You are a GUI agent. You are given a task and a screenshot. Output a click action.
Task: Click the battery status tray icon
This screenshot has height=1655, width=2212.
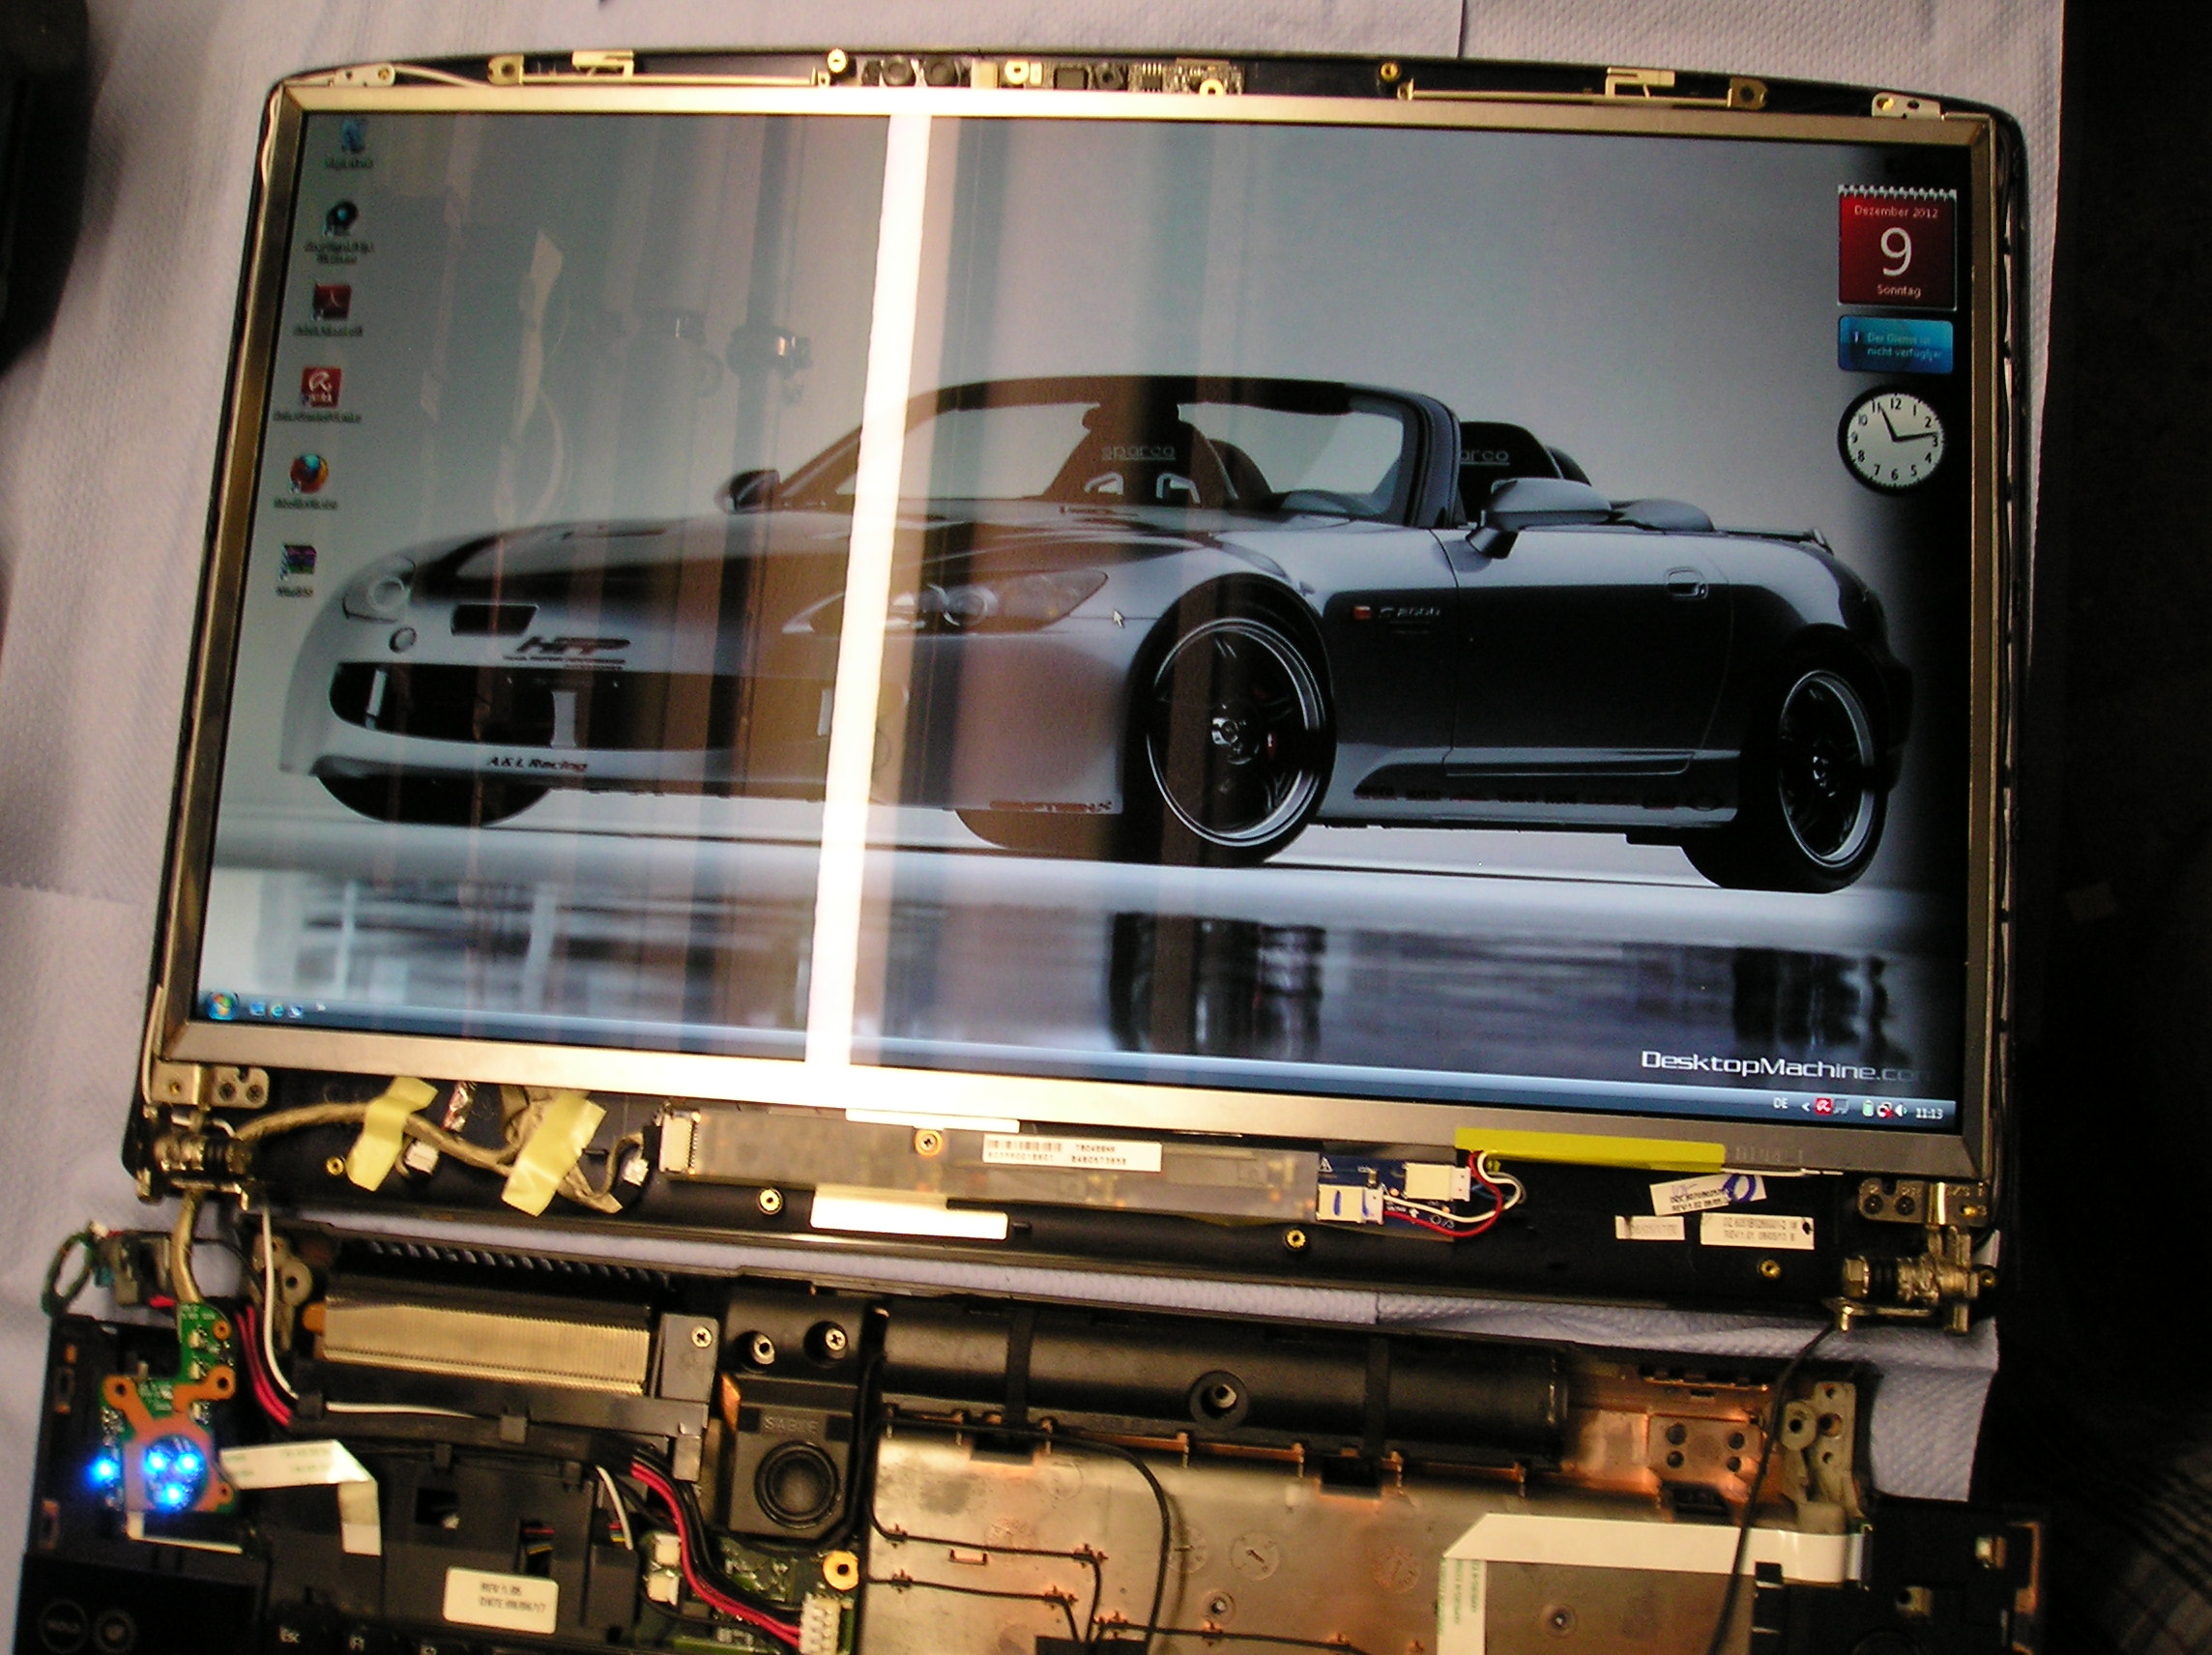(1867, 1110)
